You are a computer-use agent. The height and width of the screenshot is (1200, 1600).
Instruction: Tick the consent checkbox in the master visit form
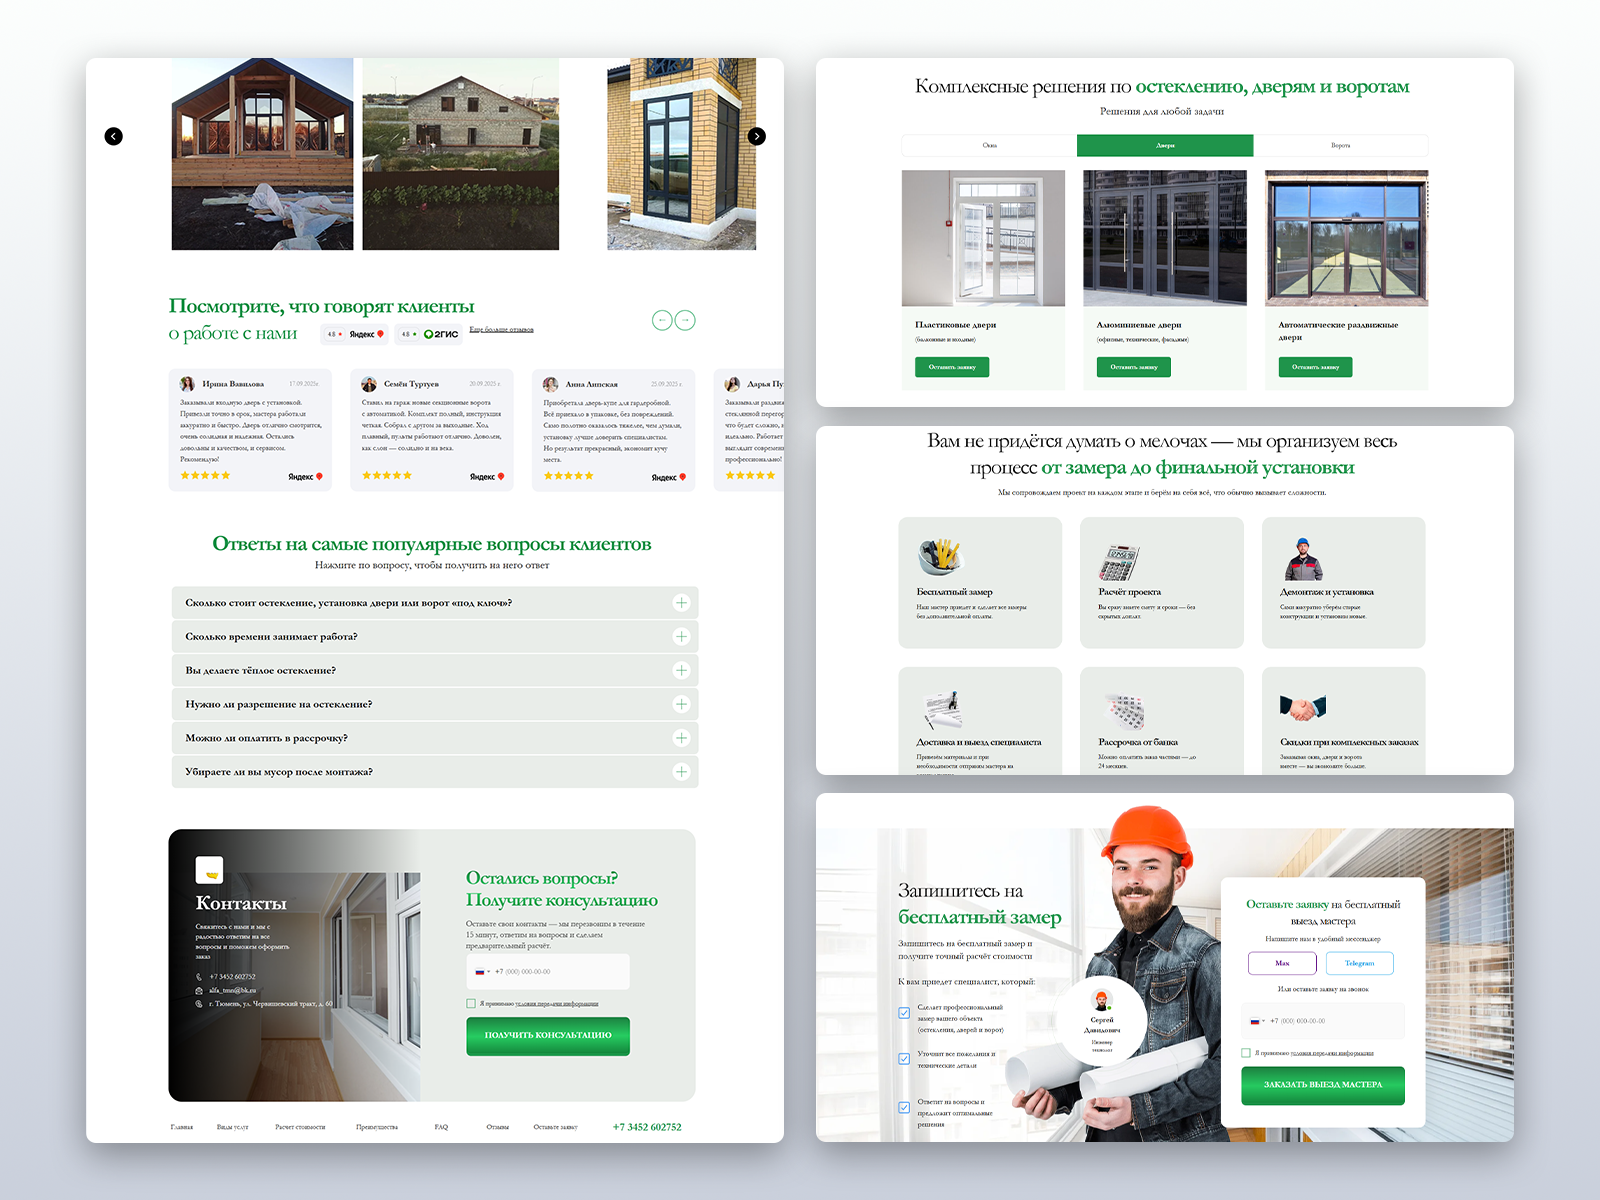pos(1246,1053)
